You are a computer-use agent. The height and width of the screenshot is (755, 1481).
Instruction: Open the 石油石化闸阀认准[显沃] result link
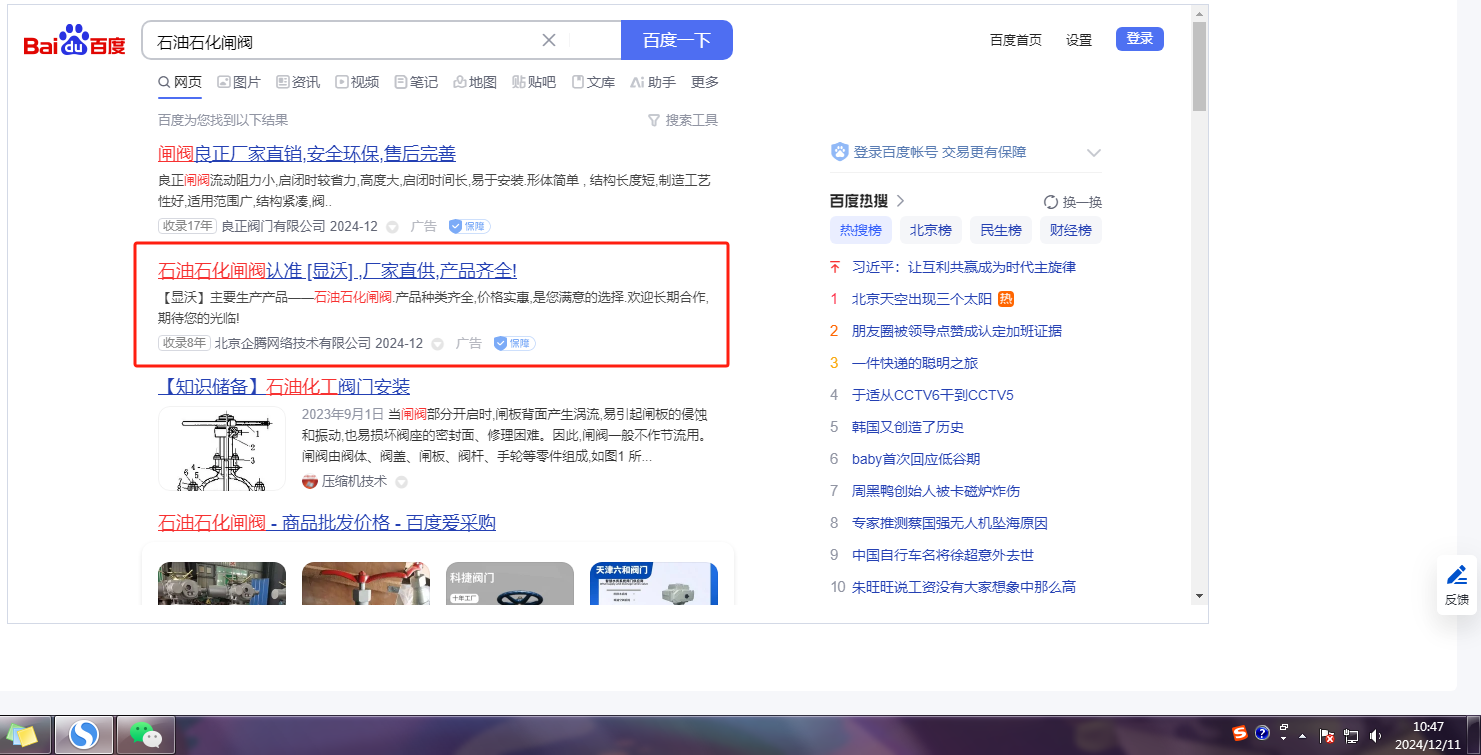pos(337,271)
